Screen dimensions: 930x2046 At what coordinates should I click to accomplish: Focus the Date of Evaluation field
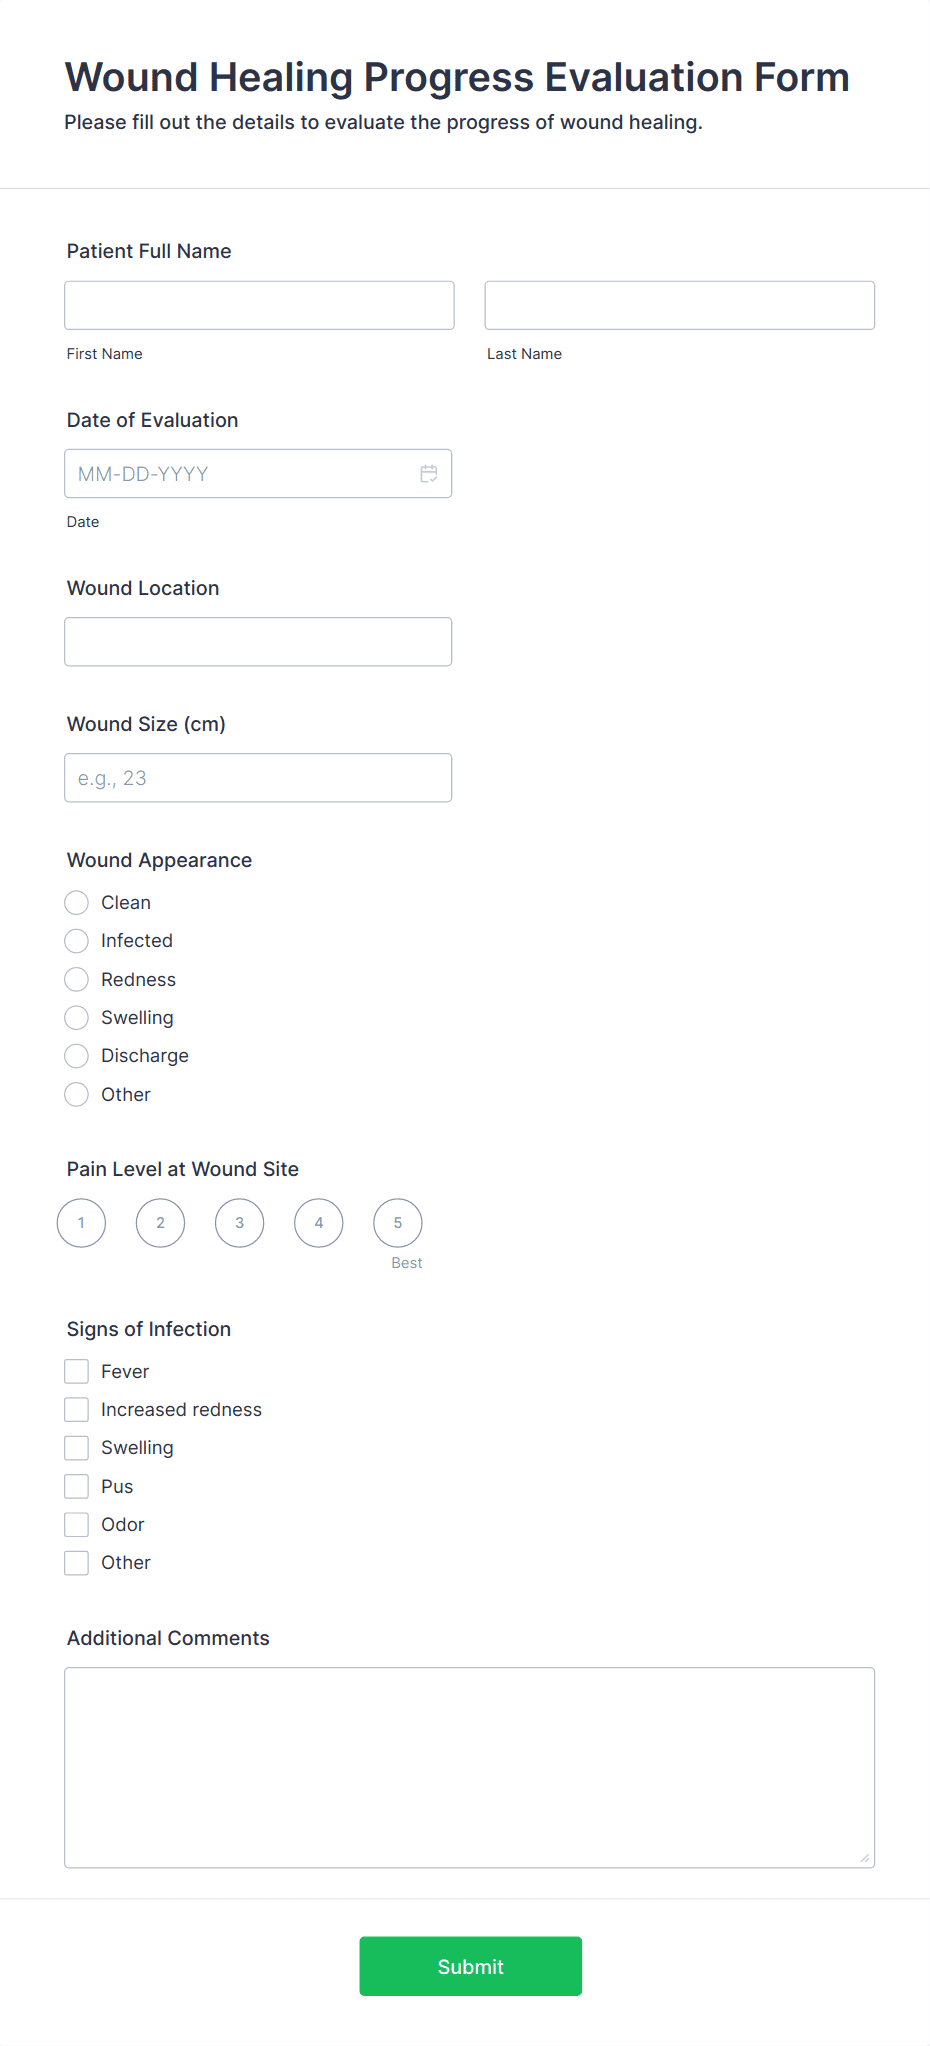pos(240,474)
